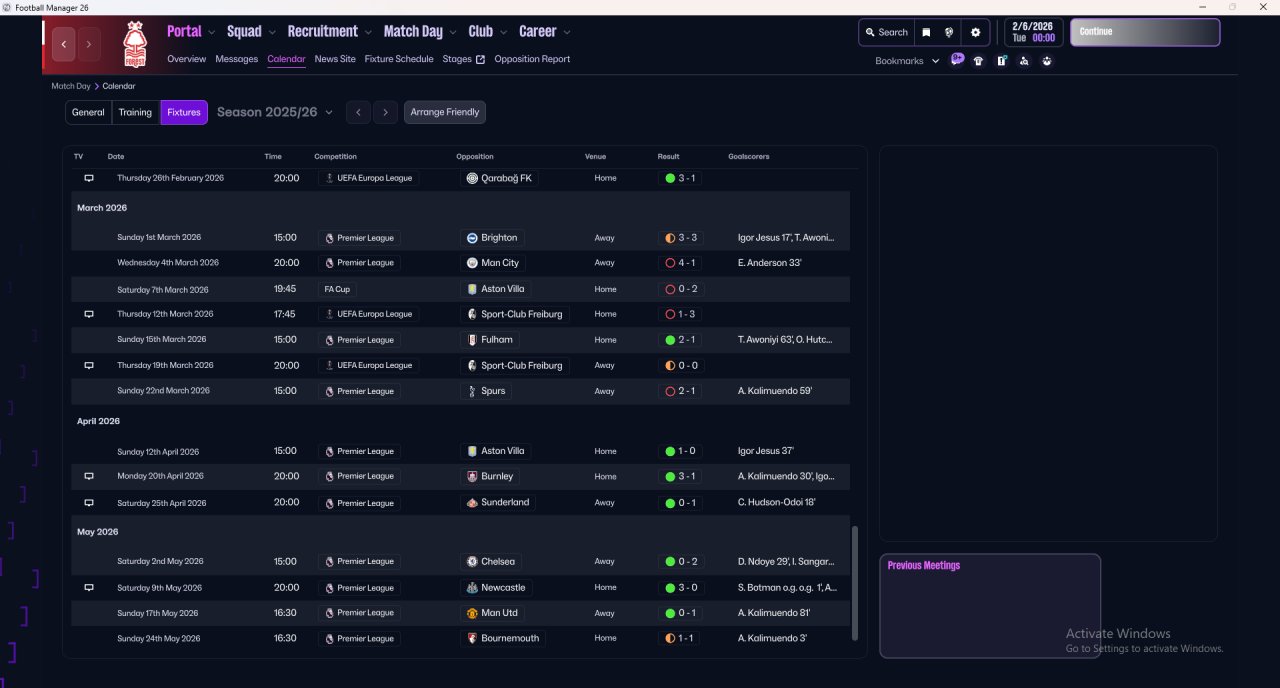1280x688 pixels.
Task: Go to previous season arrow
Action: (359, 112)
